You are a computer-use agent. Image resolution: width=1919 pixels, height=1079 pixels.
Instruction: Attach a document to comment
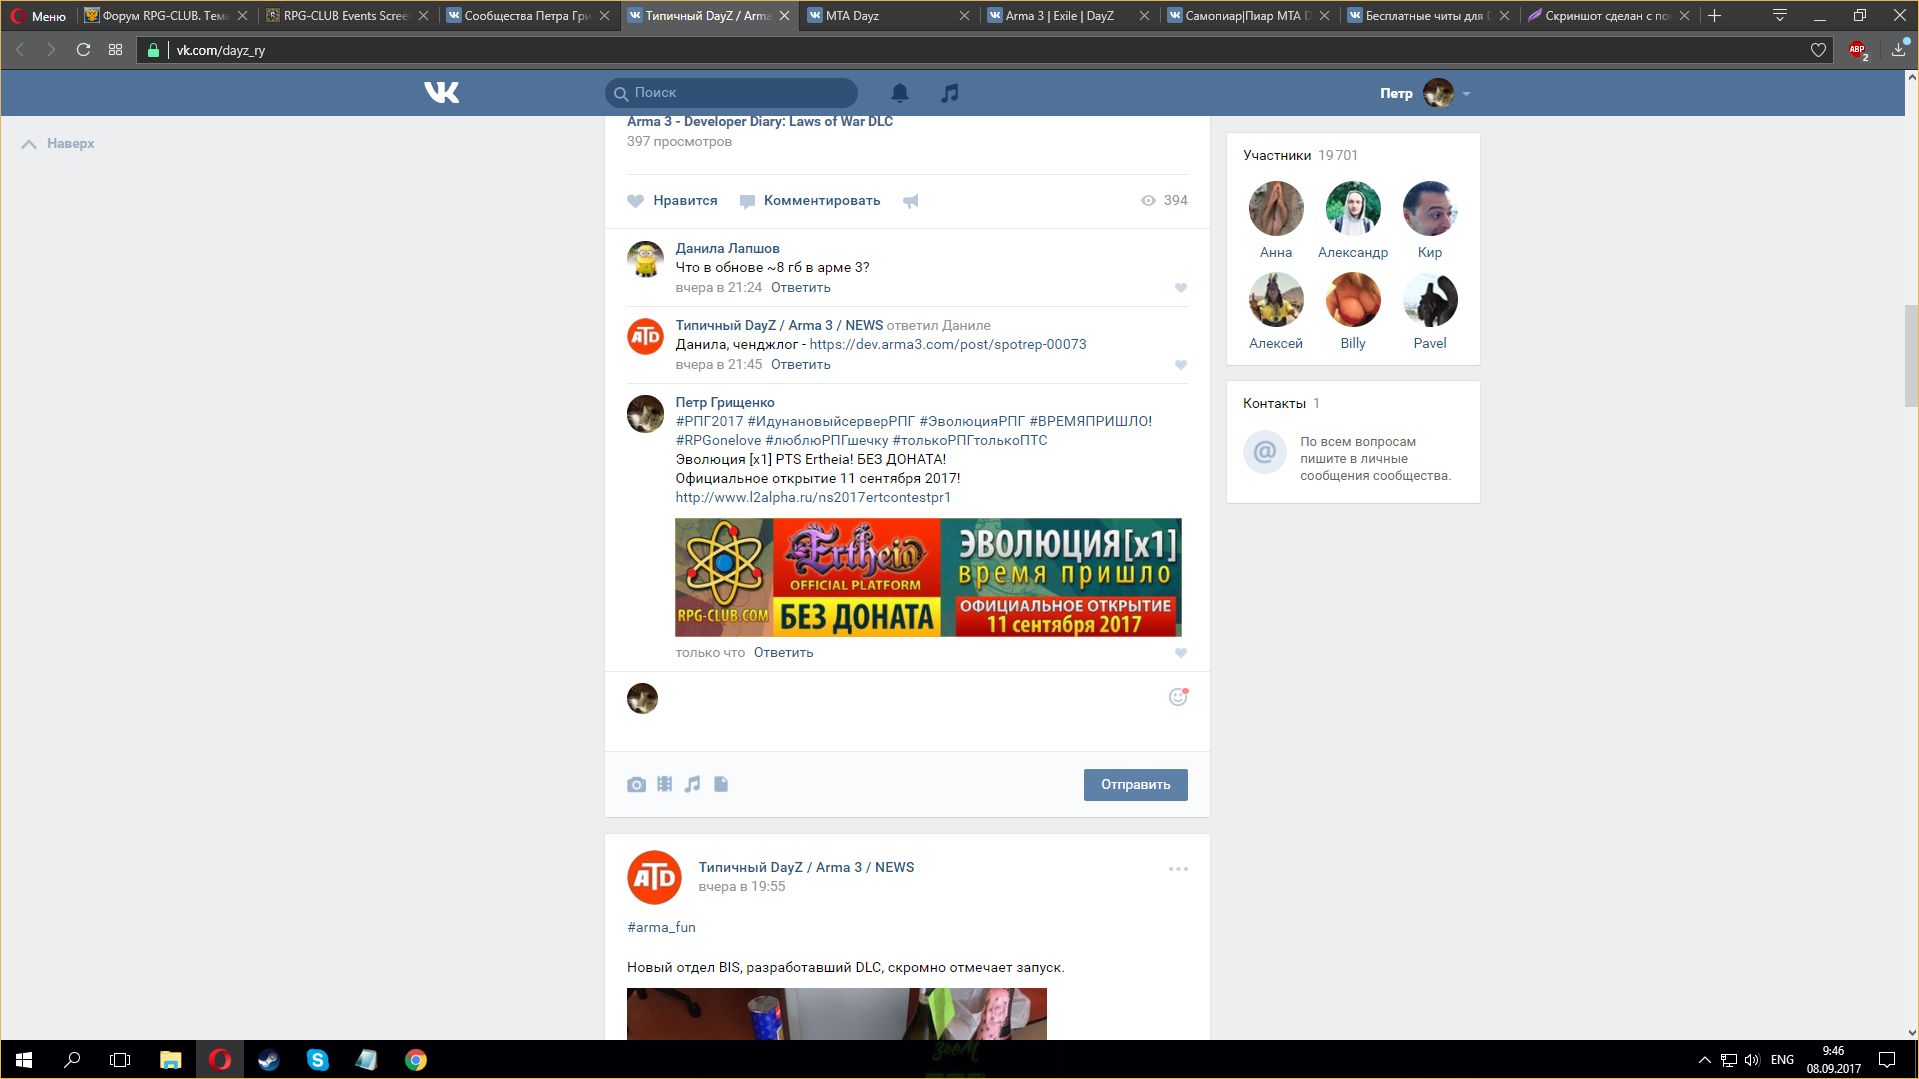pyautogui.click(x=721, y=784)
